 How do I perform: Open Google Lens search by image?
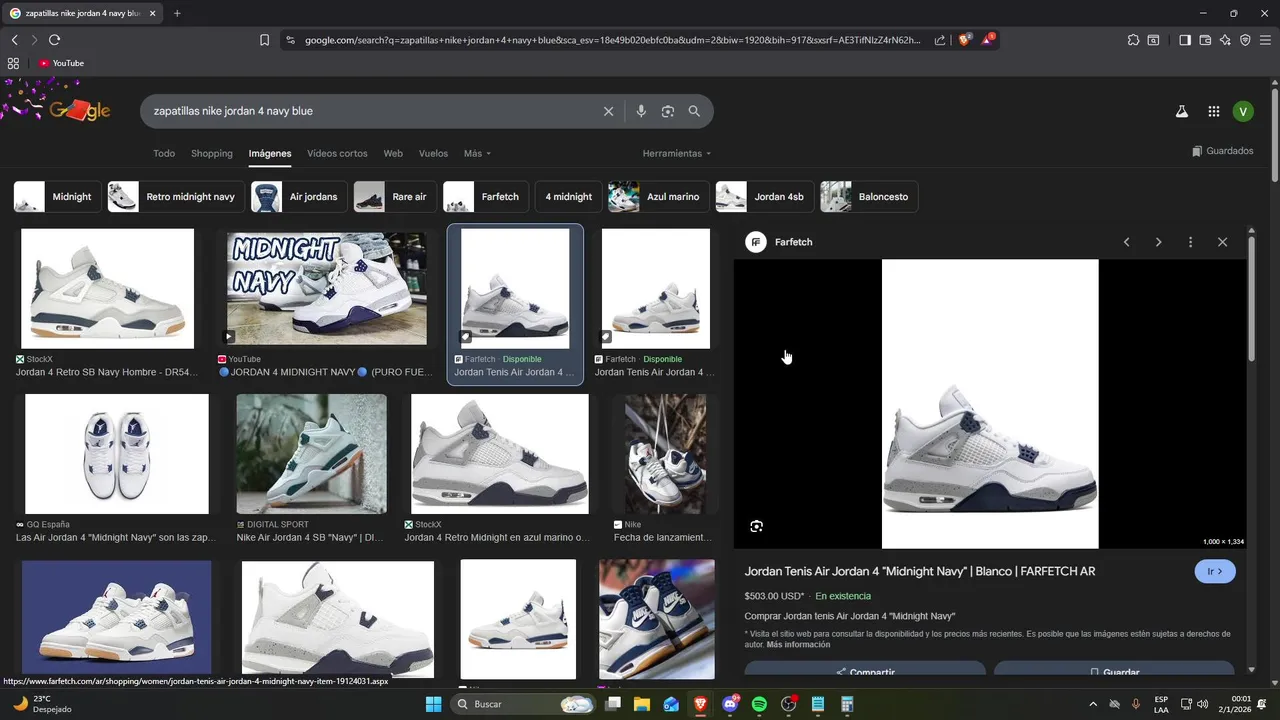pos(668,111)
